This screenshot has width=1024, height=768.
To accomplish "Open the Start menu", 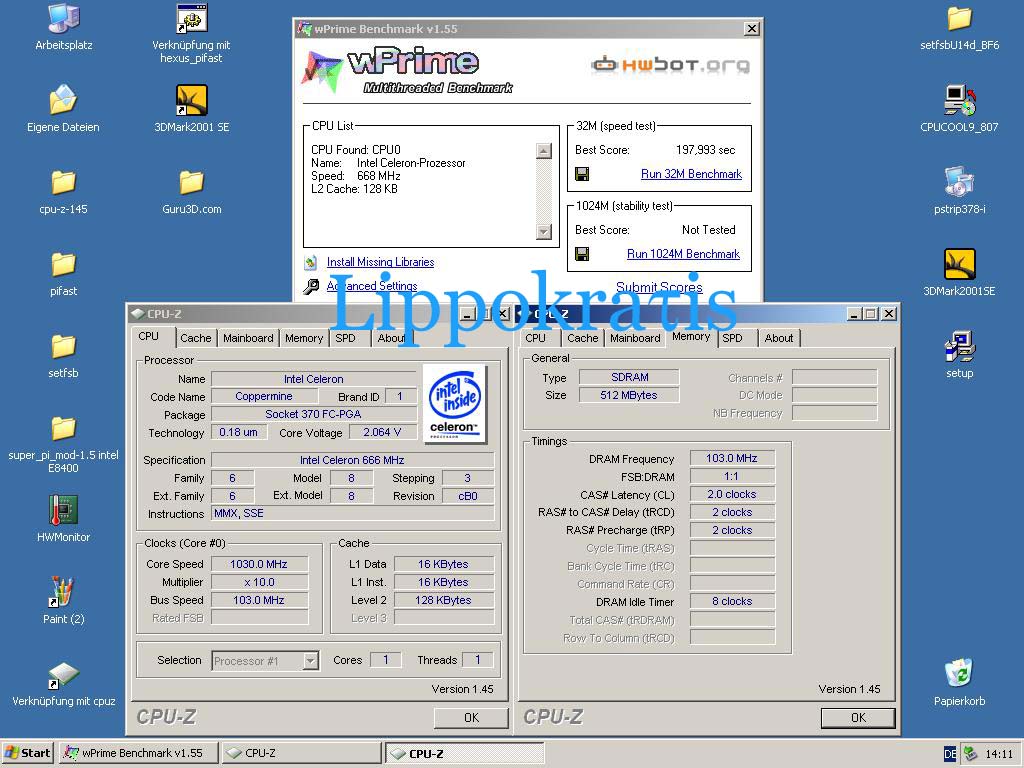I will 27,753.
